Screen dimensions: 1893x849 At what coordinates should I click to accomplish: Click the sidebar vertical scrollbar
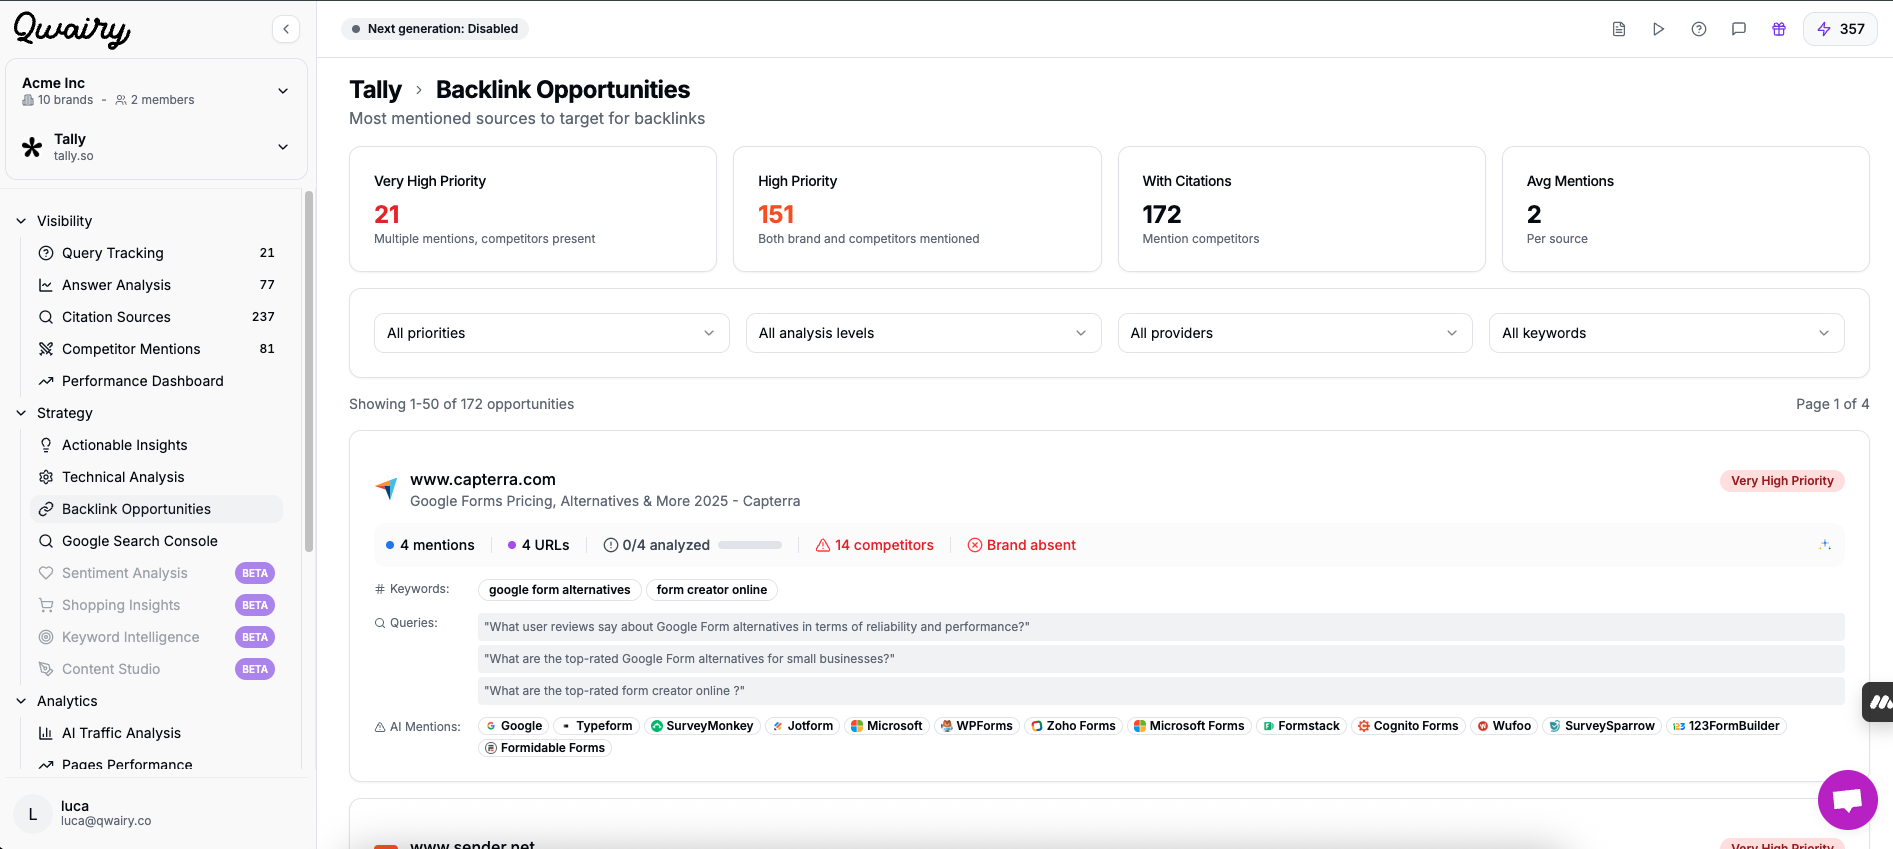pyautogui.click(x=309, y=370)
